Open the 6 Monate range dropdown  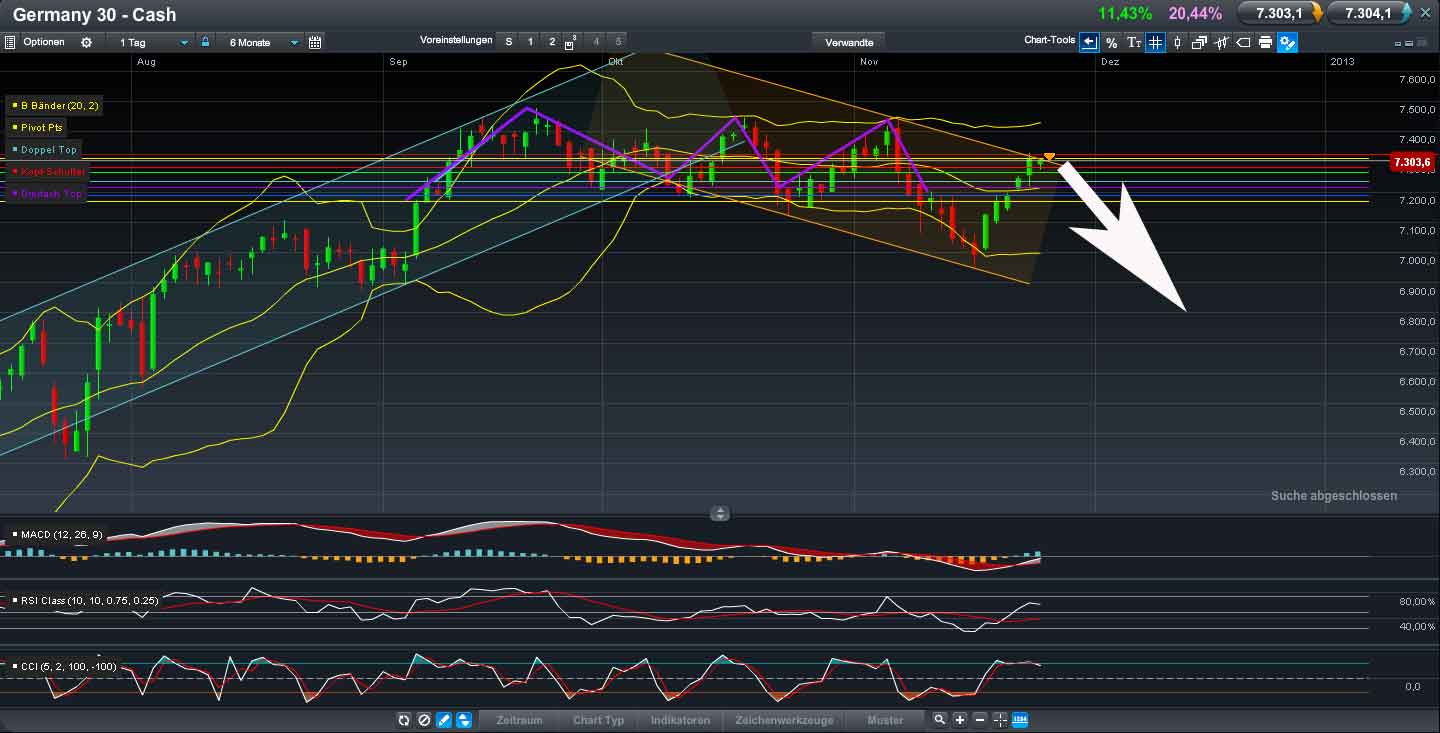pos(263,42)
